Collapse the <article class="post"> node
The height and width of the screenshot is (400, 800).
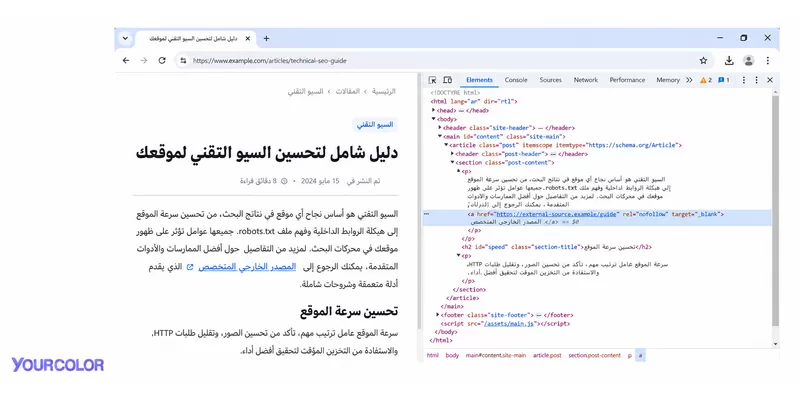pos(446,145)
